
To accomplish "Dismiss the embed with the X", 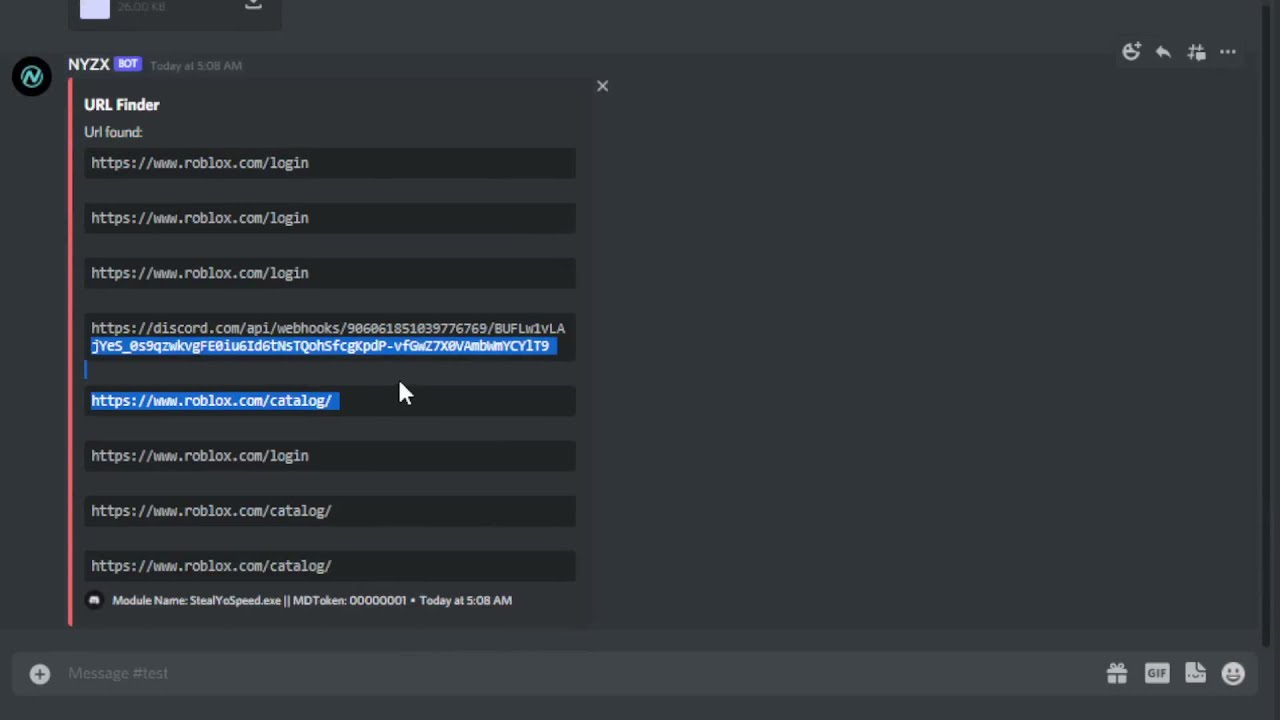I will pyautogui.click(x=602, y=86).
